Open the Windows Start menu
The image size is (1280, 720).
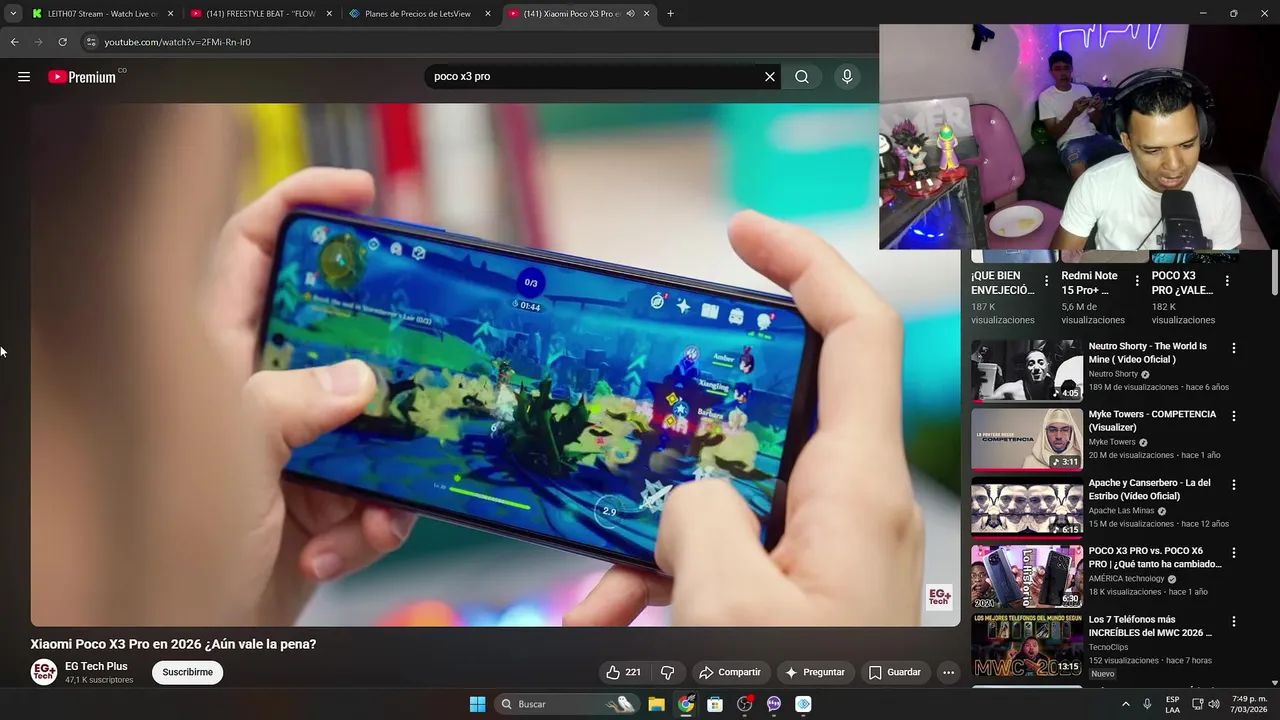point(478,704)
